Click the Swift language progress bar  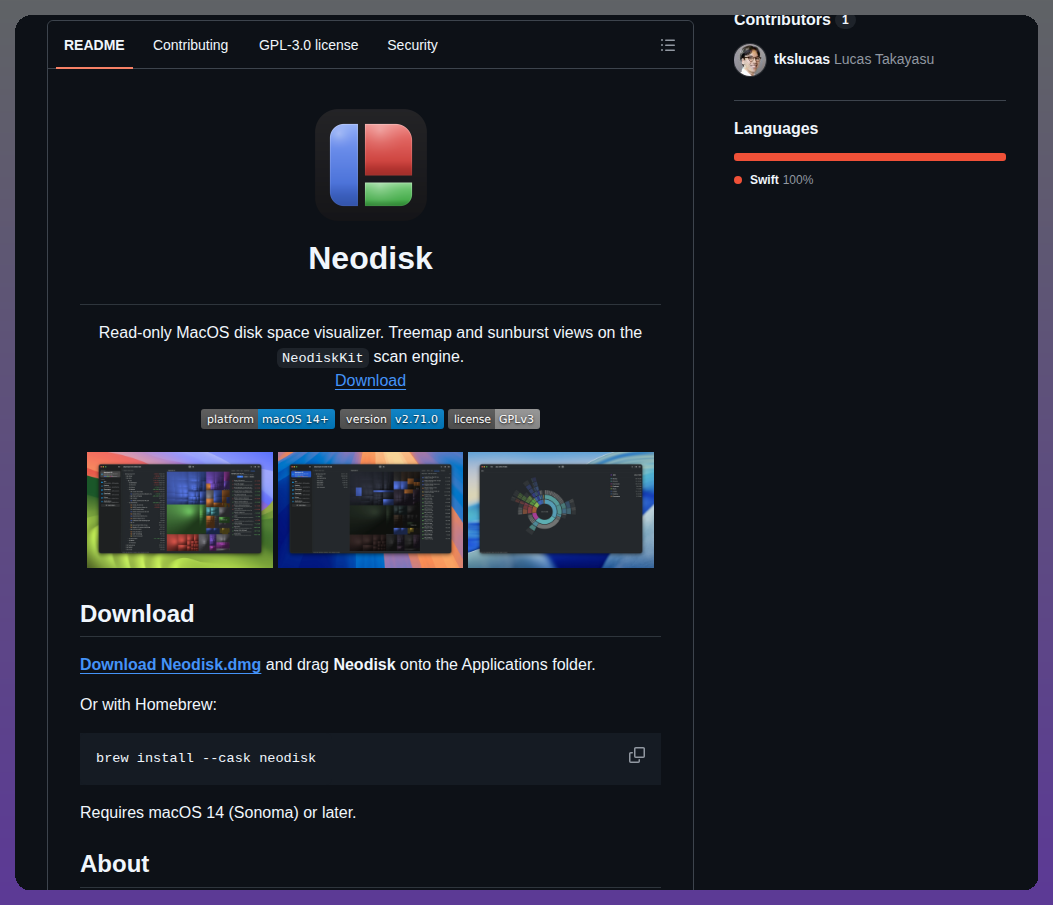870,157
